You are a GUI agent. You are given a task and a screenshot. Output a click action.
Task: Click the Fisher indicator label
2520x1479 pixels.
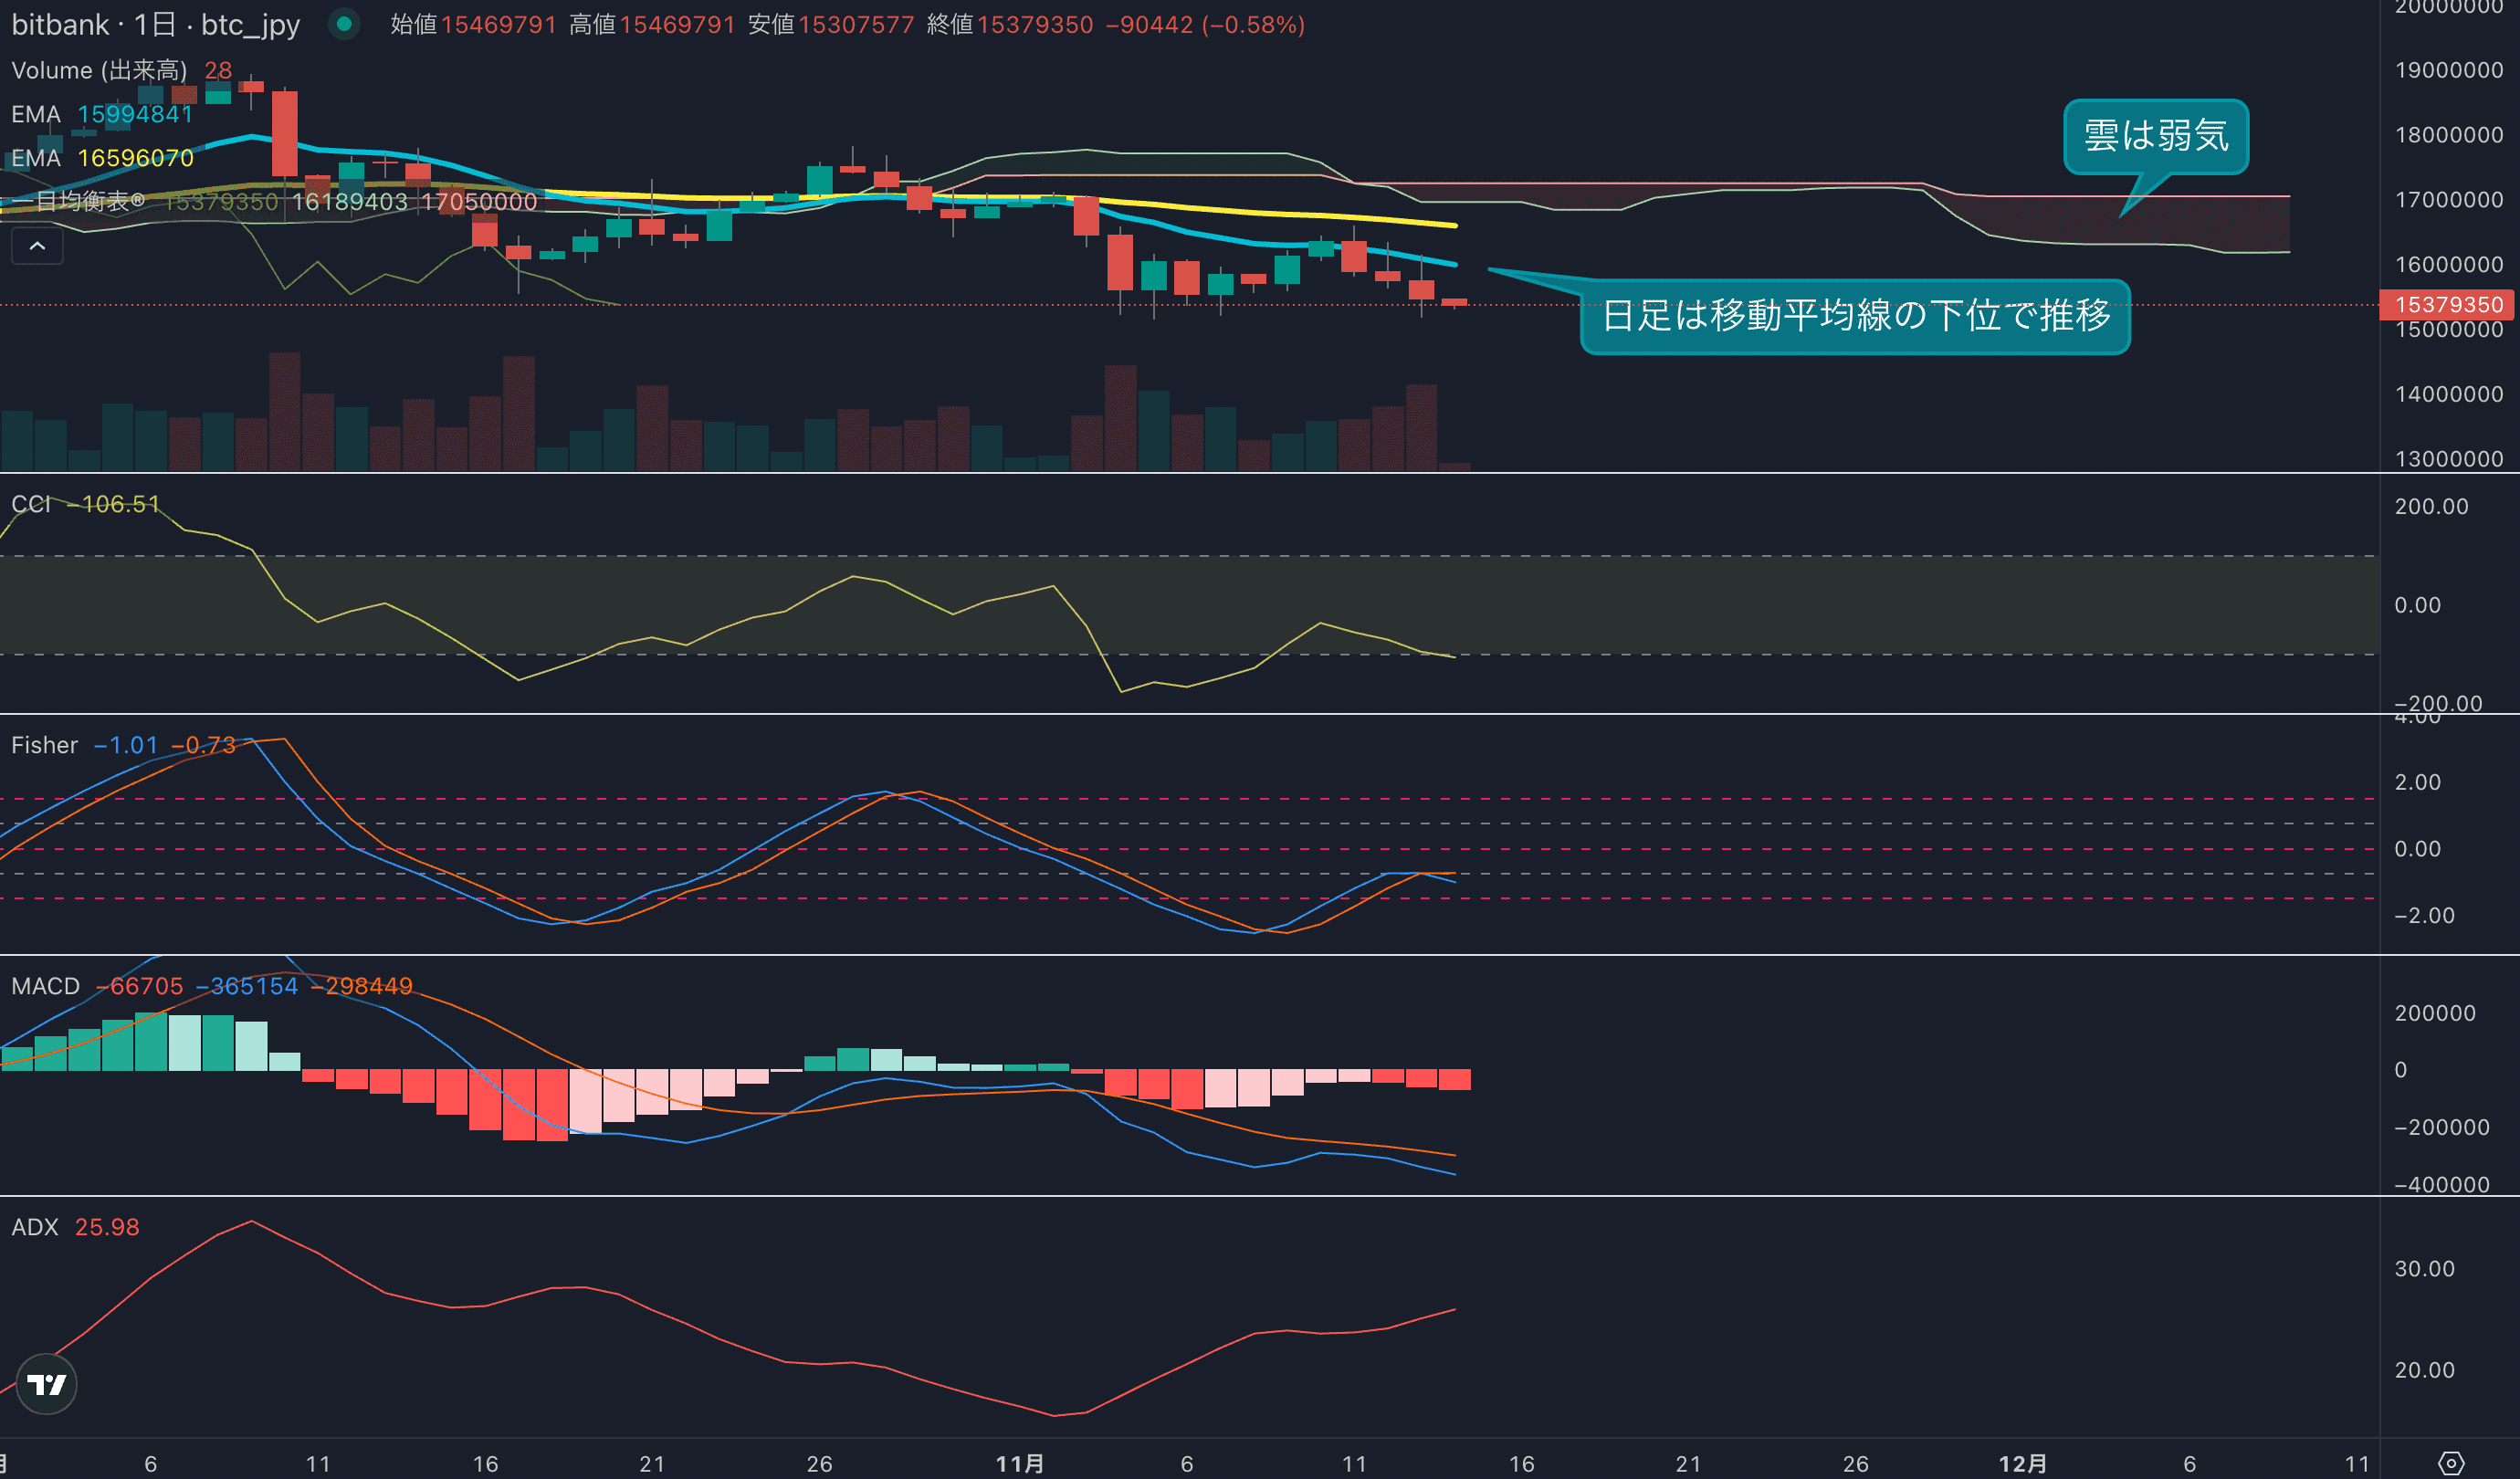pyautogui.click(x=44, y=745)
